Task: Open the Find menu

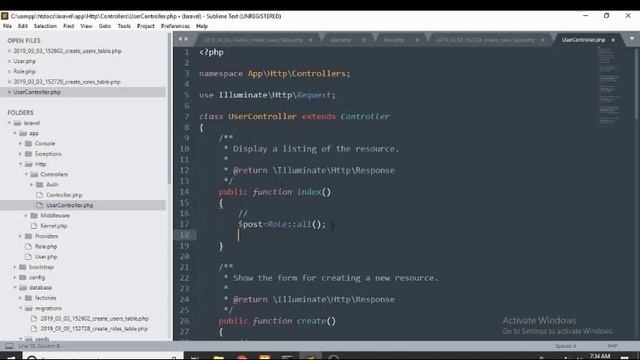Action: pyautogui.click(x=69, y=26)
